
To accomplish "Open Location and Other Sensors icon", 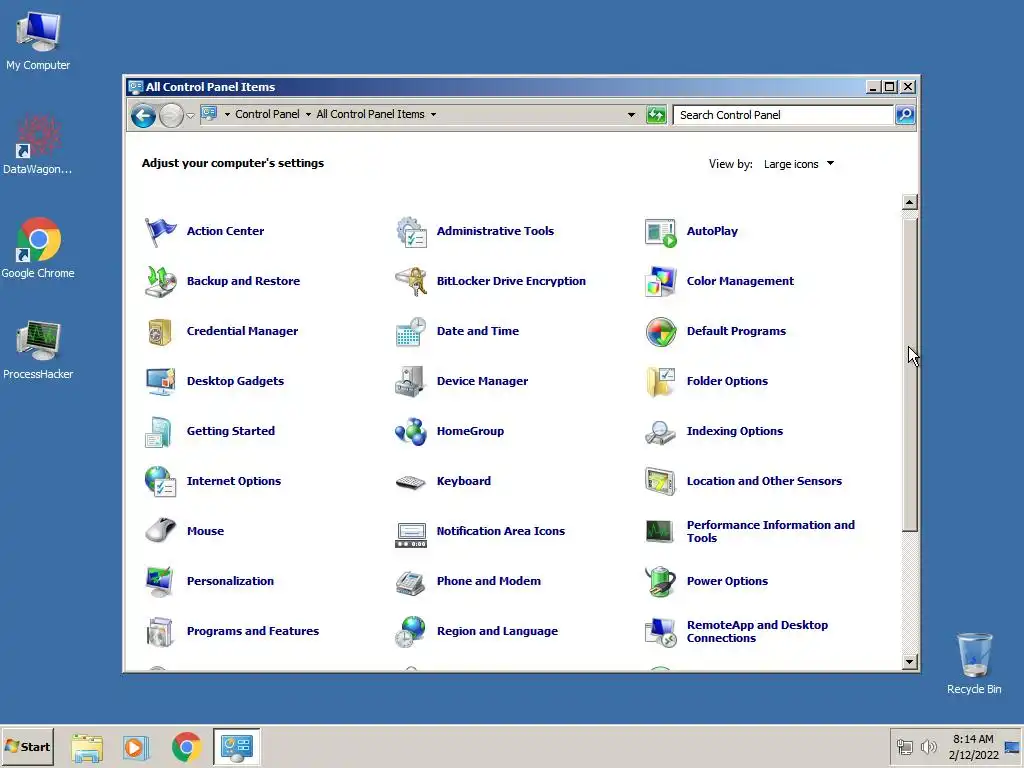I will click(660, 481).
